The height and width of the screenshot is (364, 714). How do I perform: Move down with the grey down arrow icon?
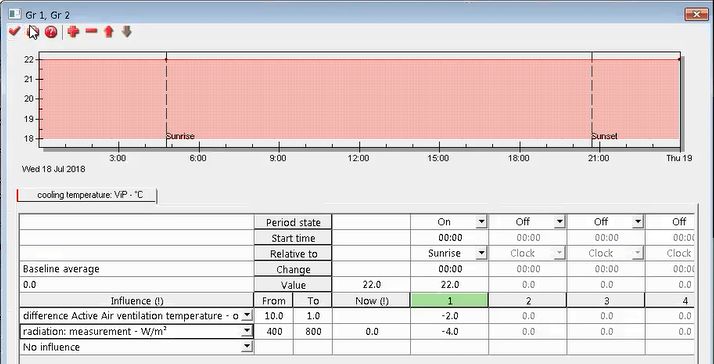[127, 31]
